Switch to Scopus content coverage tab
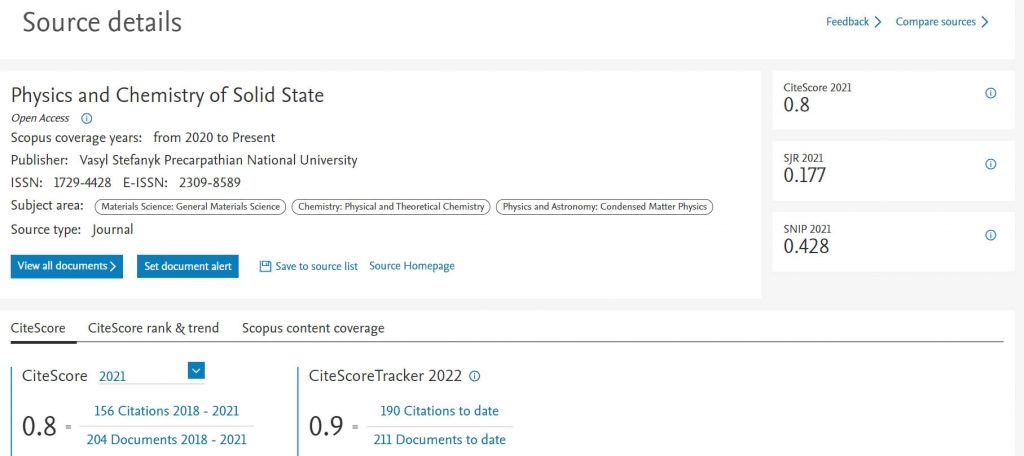The height and width of the screenshot is (456, 1024). pyautogui.click(x=313, y=328)
